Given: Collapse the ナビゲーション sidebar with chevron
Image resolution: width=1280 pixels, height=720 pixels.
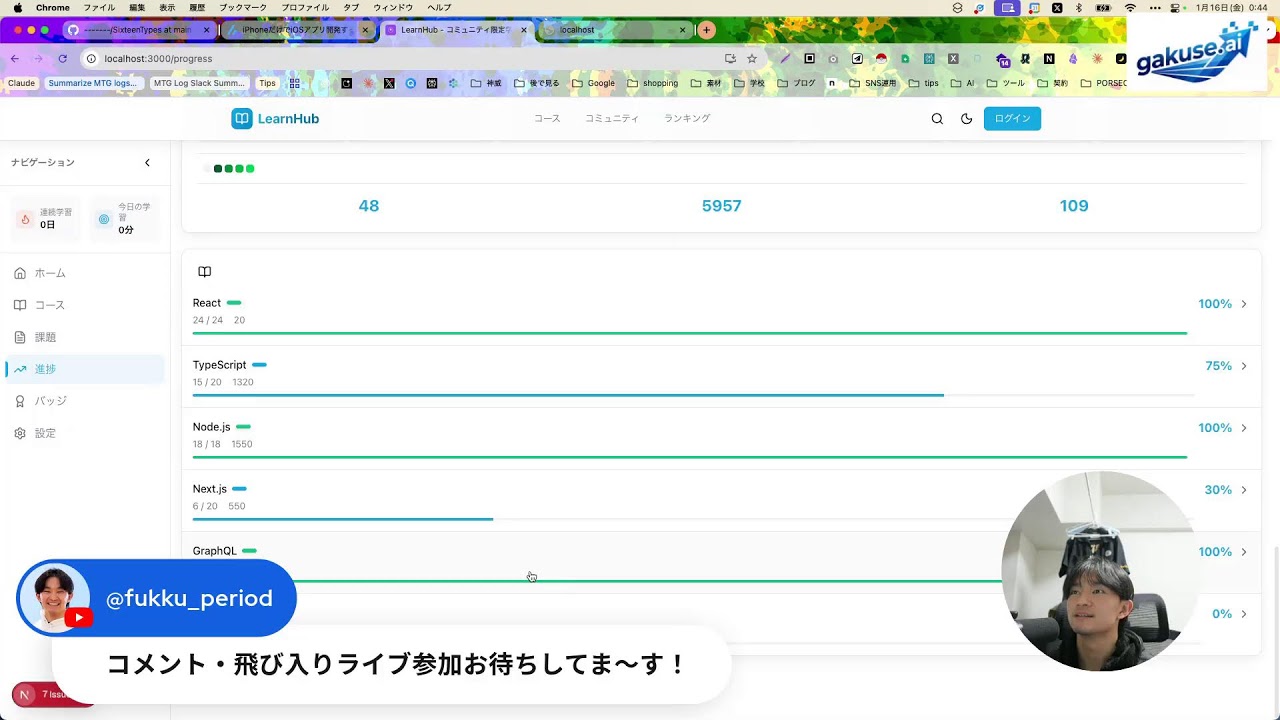Looking at the screenshot, I should click(147, 163).
